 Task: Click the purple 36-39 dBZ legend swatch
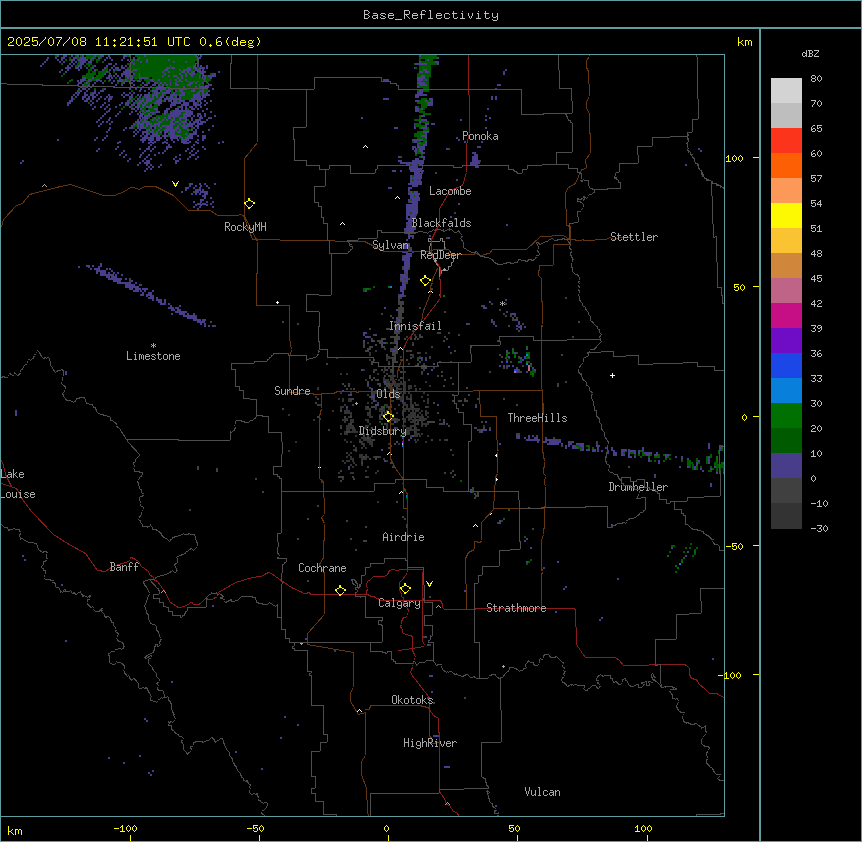(x=786, y=341)
